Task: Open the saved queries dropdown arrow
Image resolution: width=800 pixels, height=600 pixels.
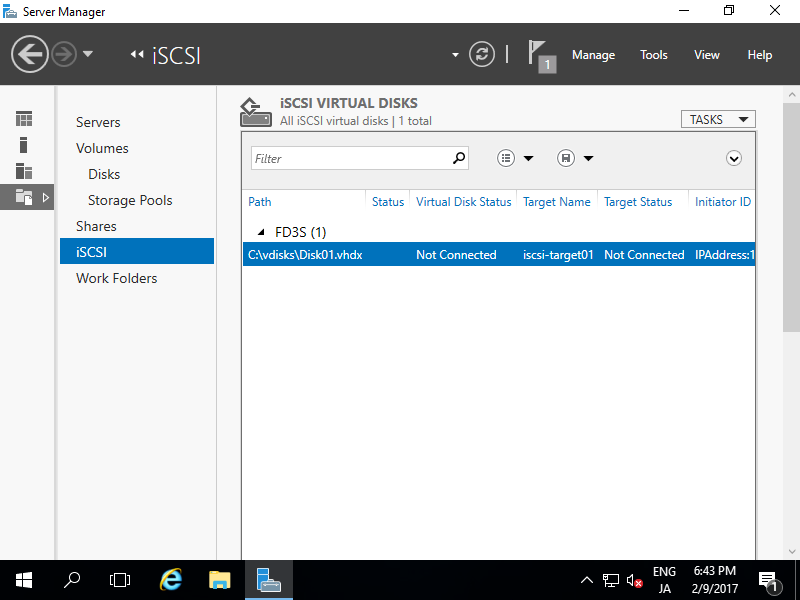Action: [588, 159]
